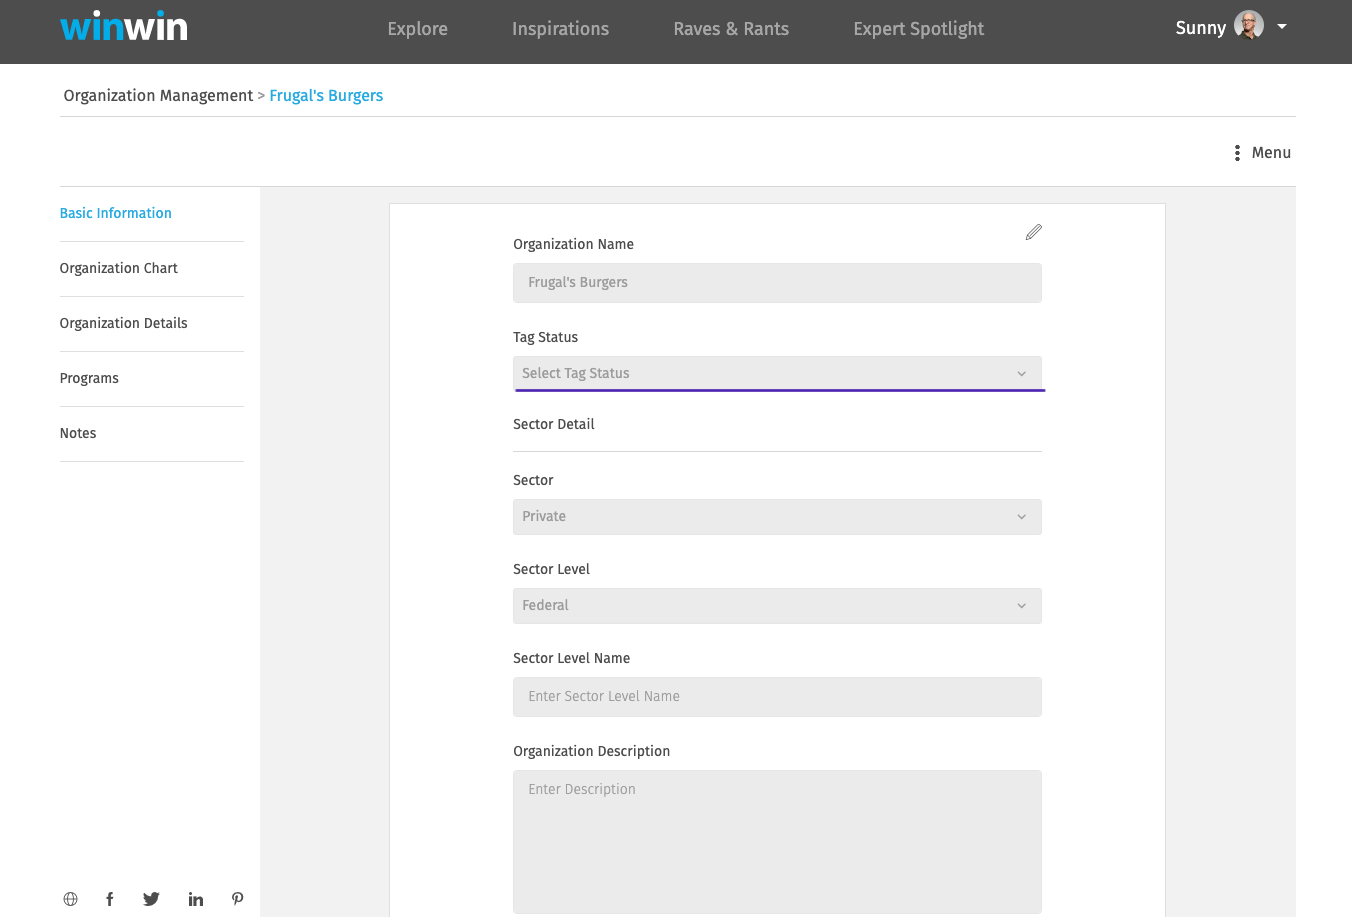Click the Expert Spotlight link

coord(918,28)
